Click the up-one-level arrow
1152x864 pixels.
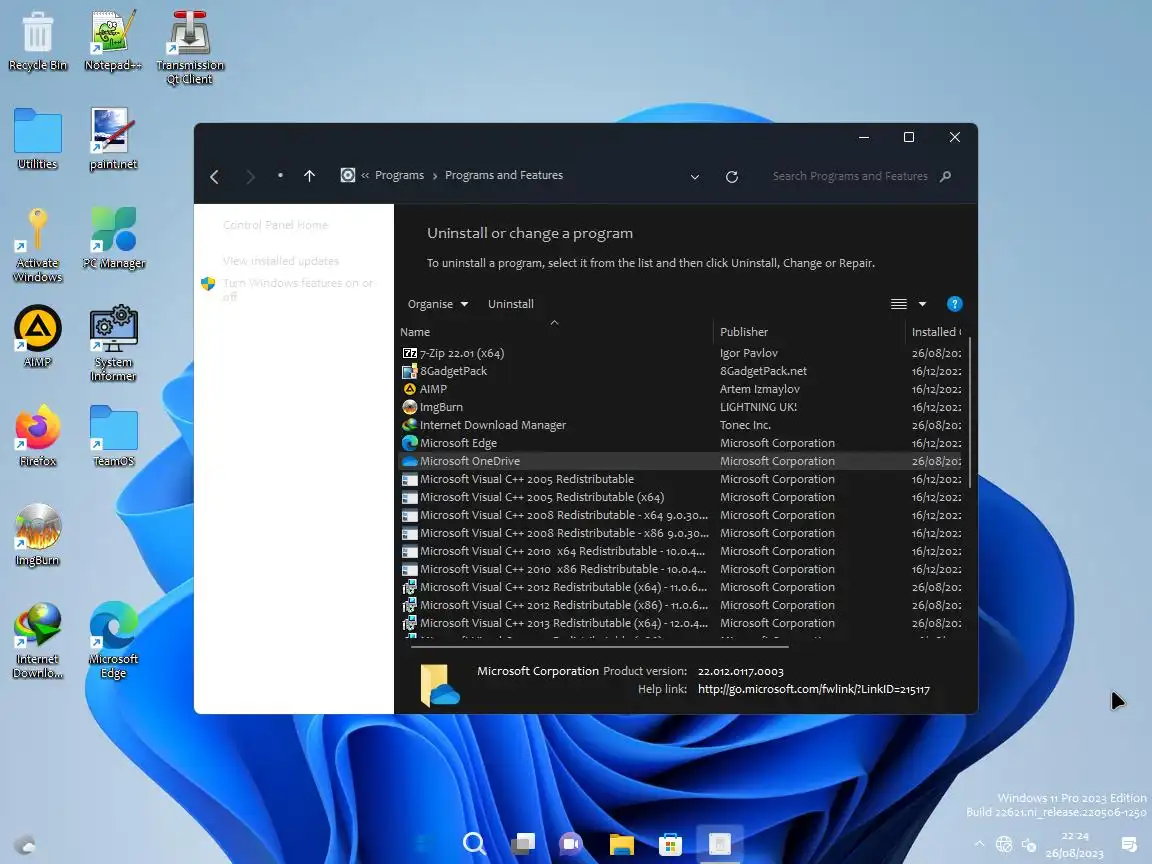click(309, 176)
